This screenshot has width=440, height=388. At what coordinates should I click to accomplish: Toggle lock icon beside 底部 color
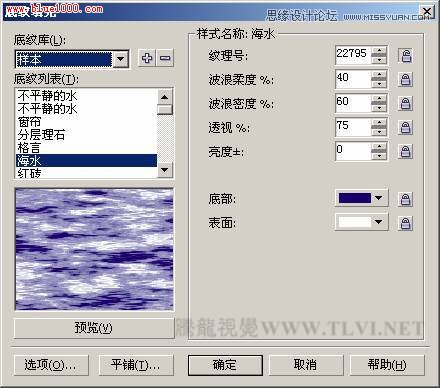pyautogui.click(x=405, y=199)
